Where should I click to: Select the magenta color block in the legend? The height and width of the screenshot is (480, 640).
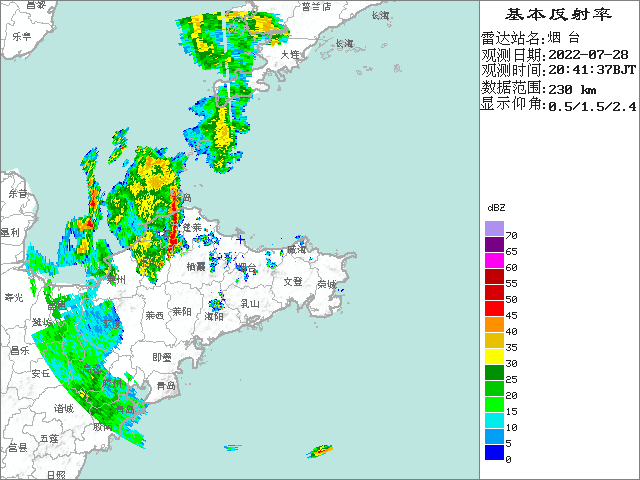494,261
